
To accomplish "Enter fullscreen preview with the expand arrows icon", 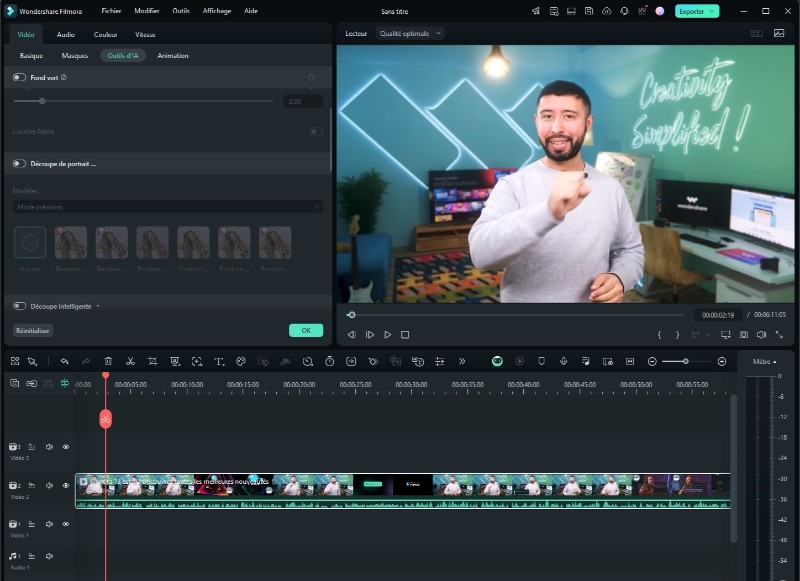I will (779, 335).
